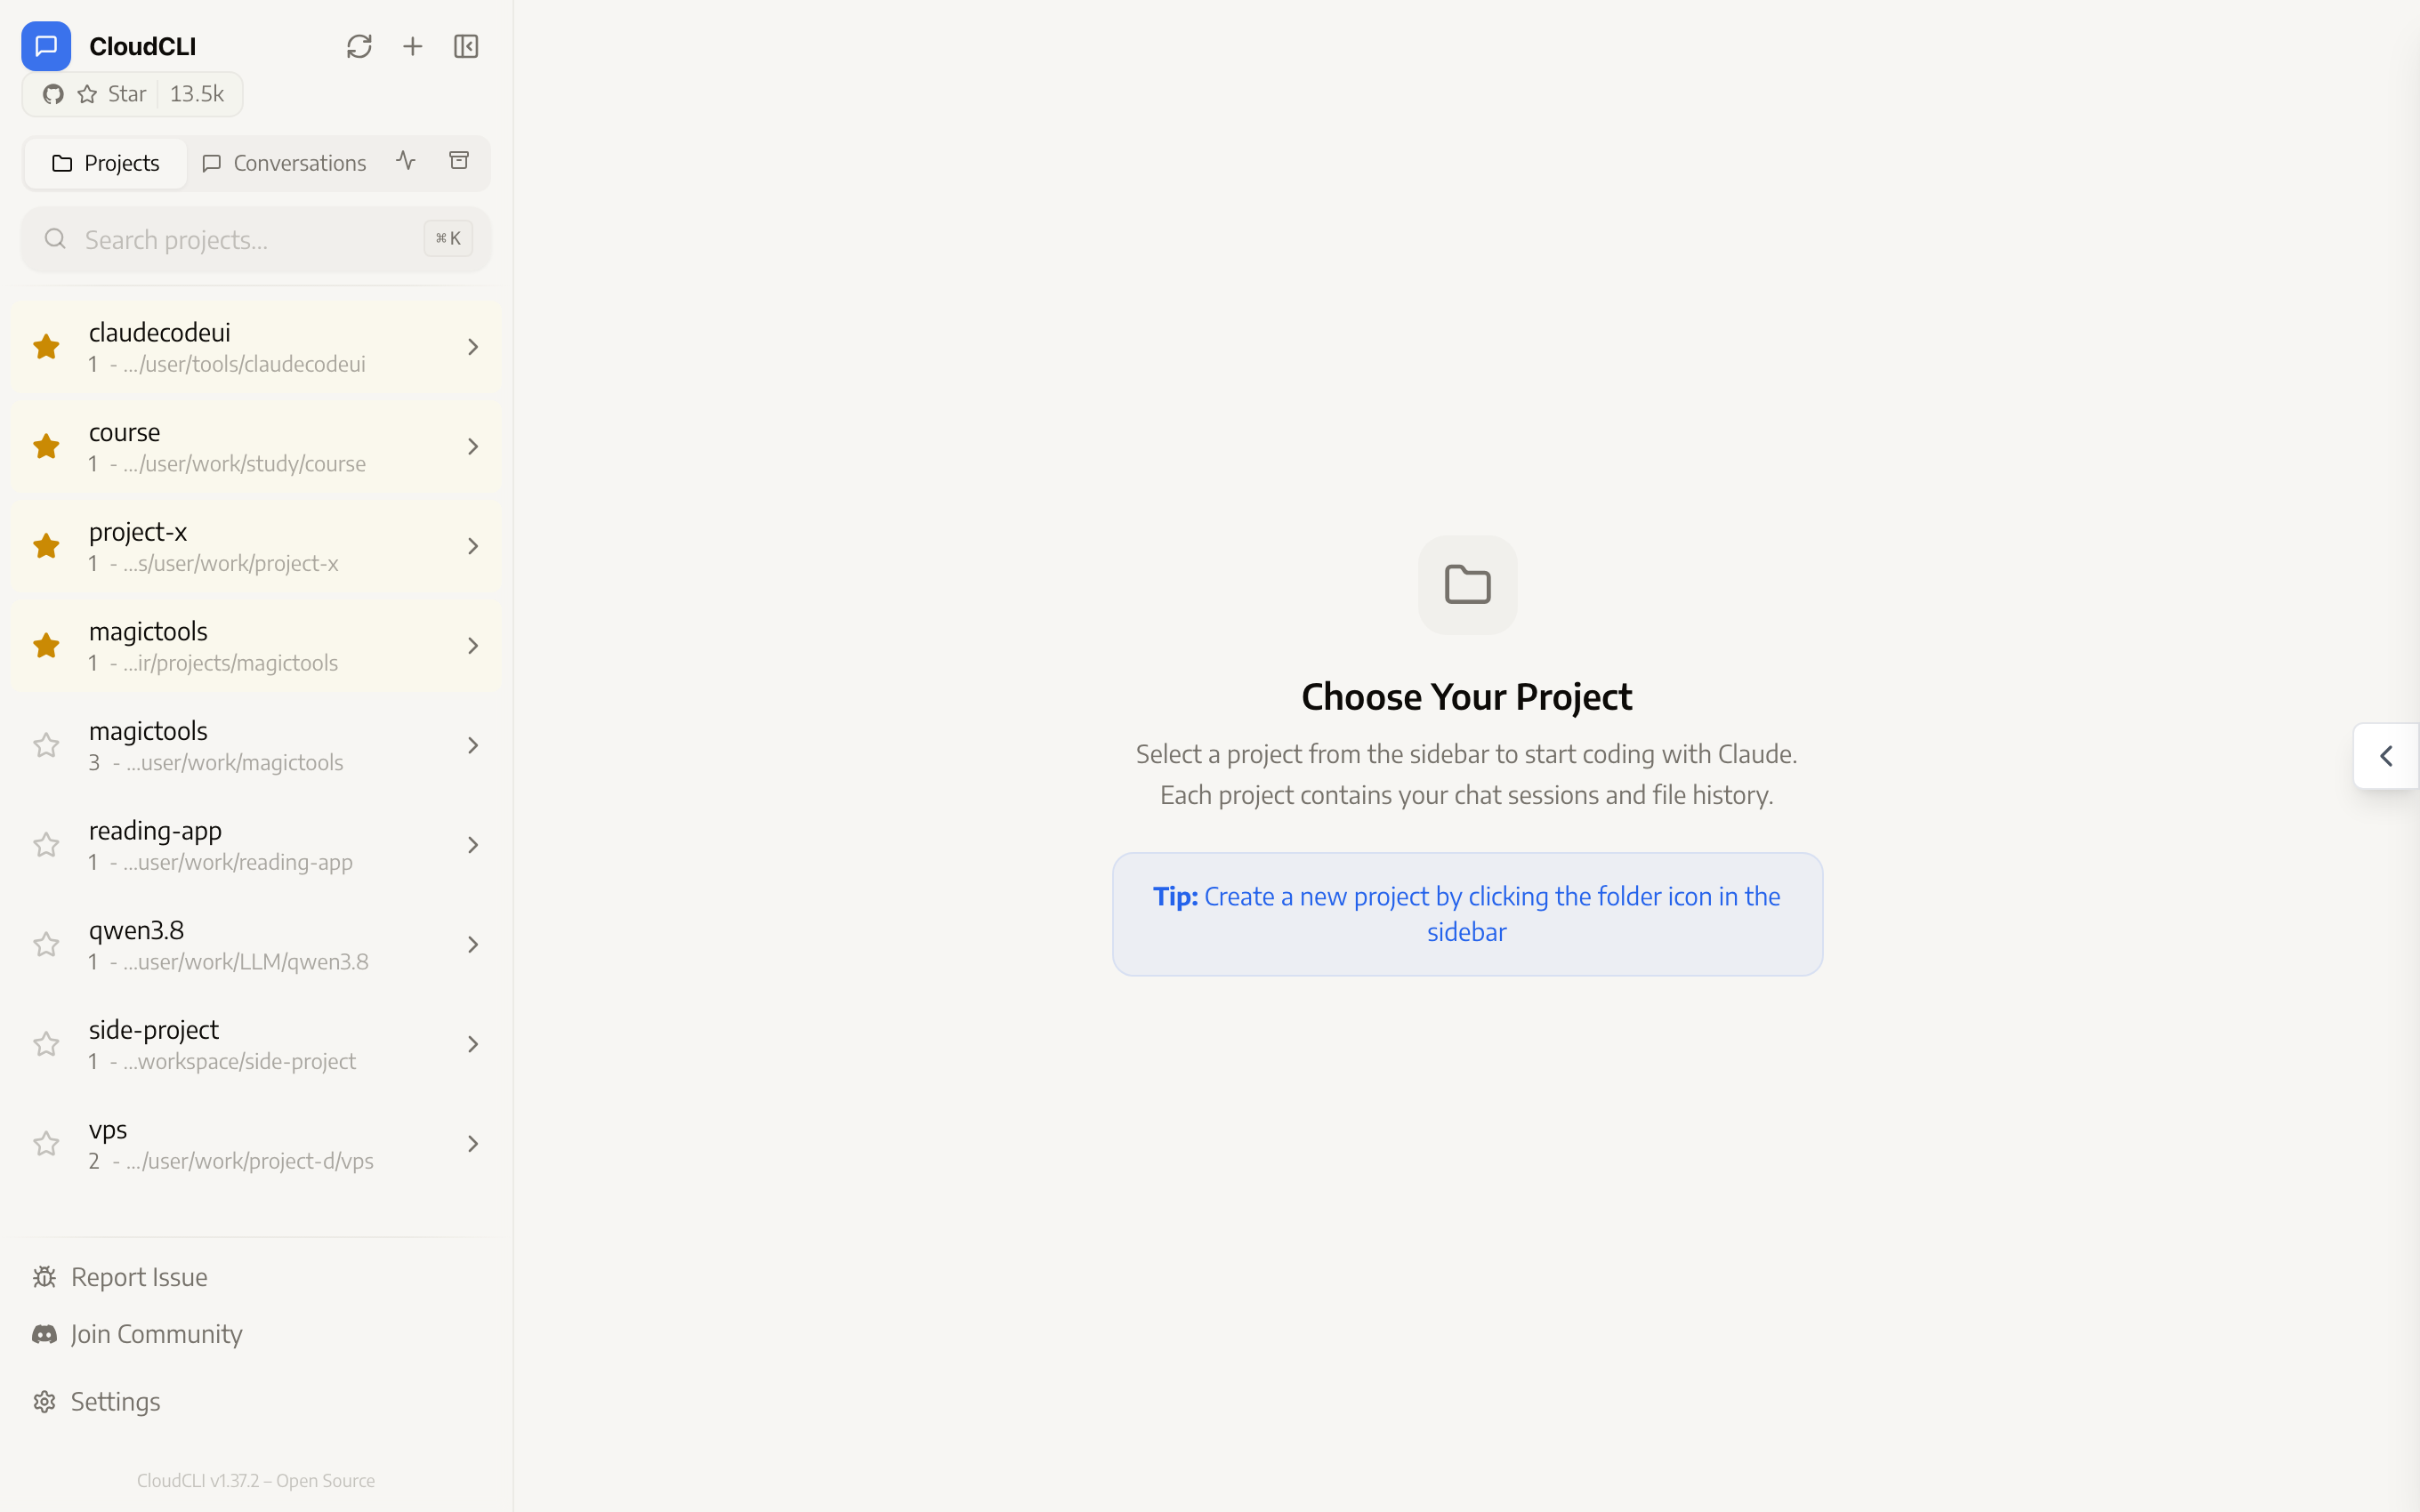This screenshot has height=1512, width=2420.
Task: Click the ⌘K shortcut badge
Action: point(448,238)
